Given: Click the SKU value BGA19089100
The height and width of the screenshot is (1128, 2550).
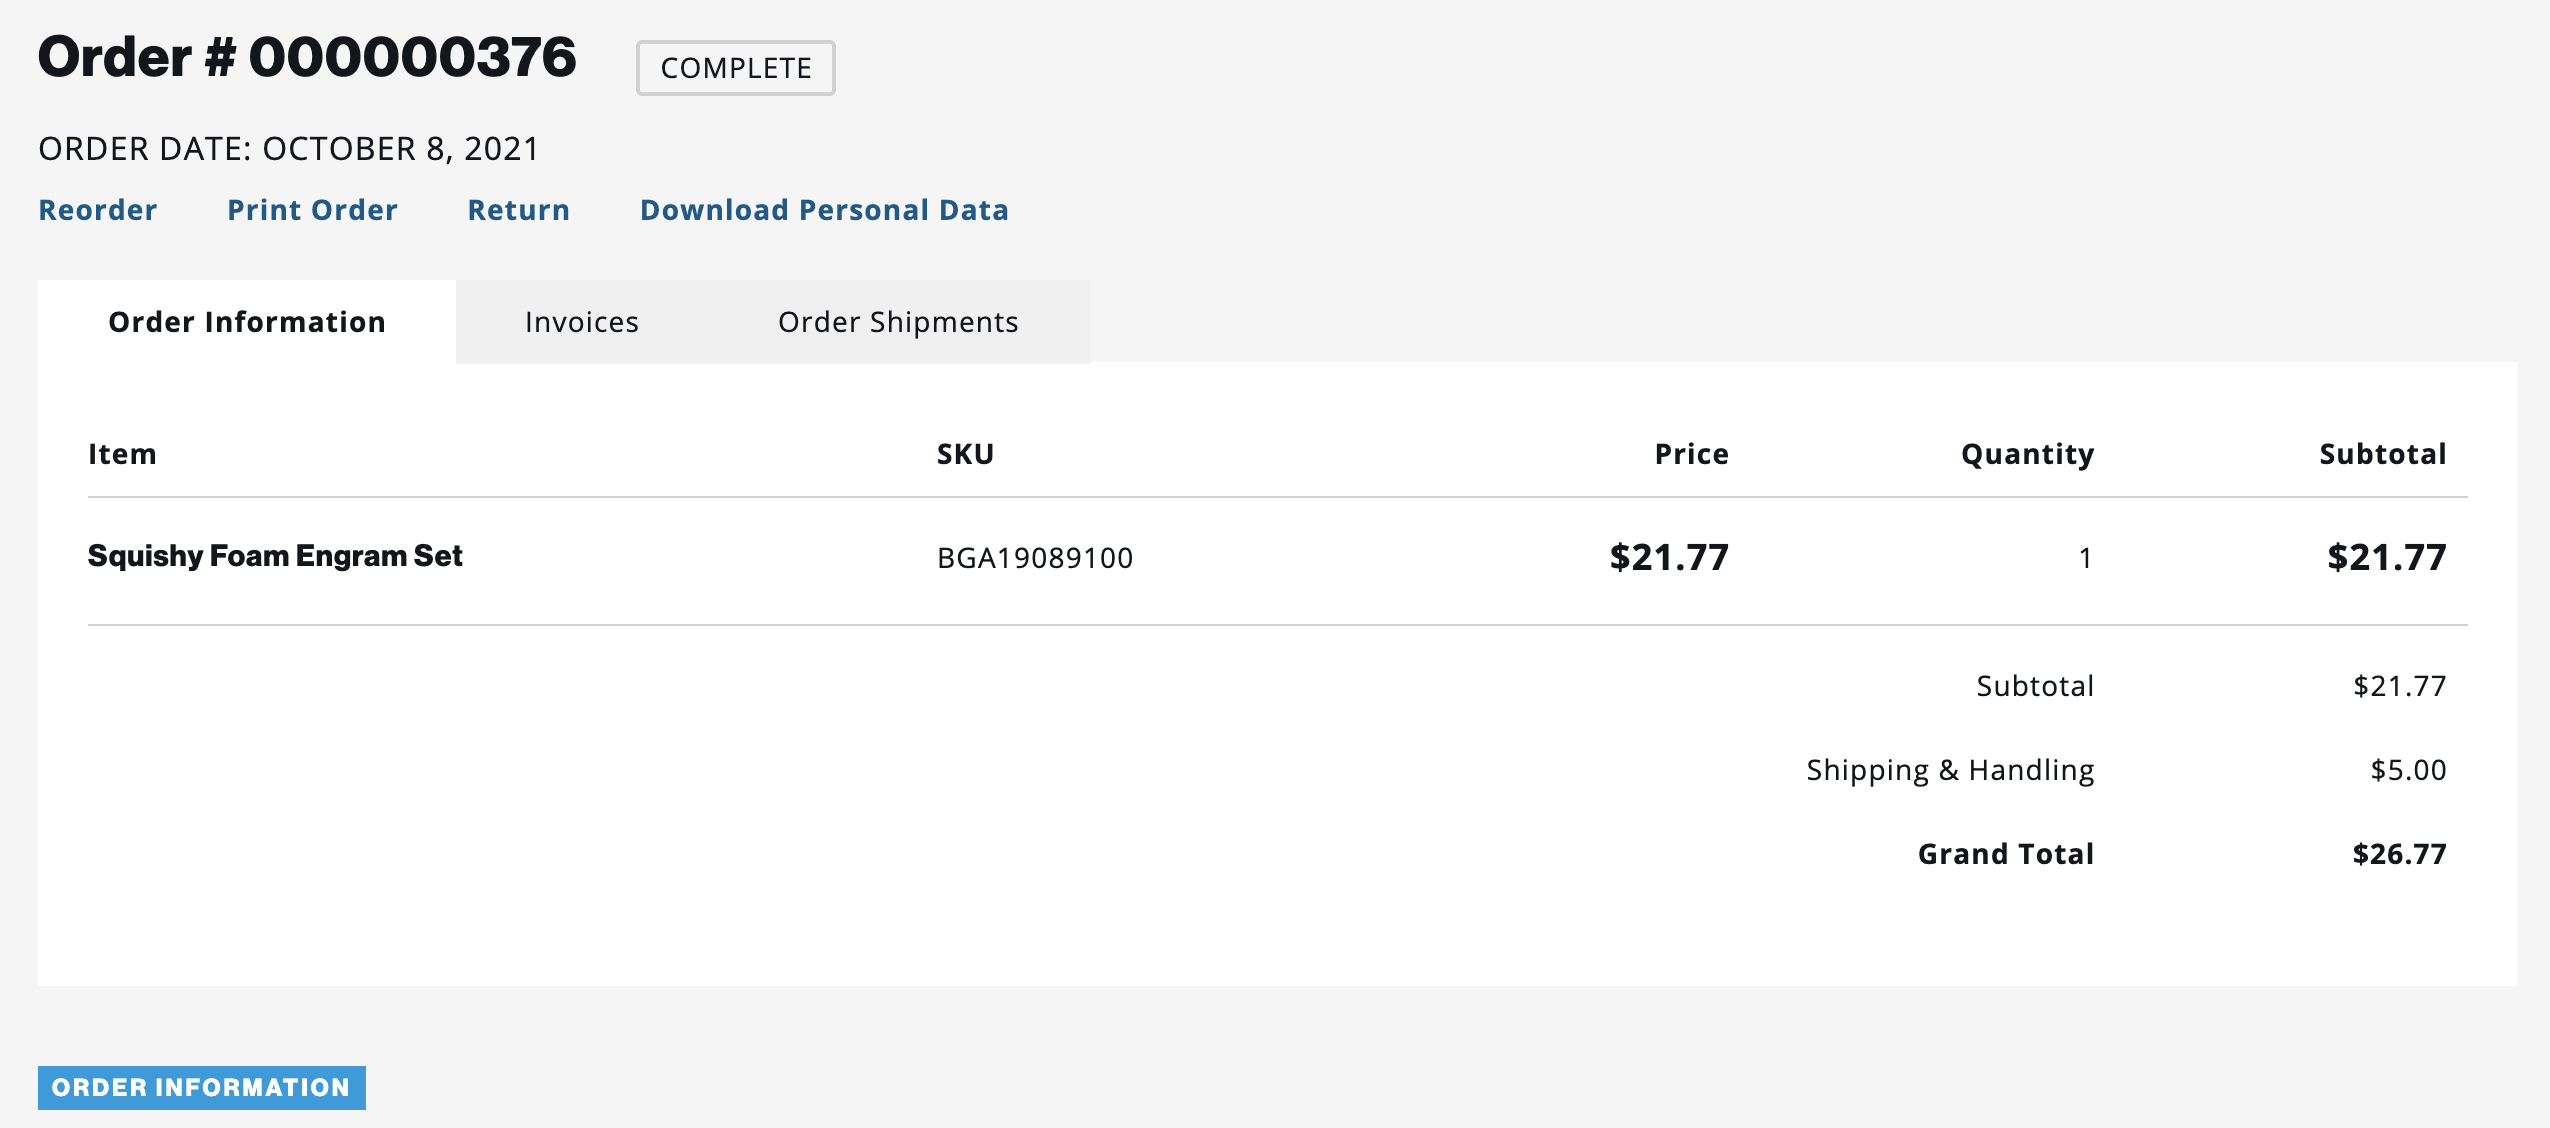Looking at the screenshot, I should pos(1035,558).
